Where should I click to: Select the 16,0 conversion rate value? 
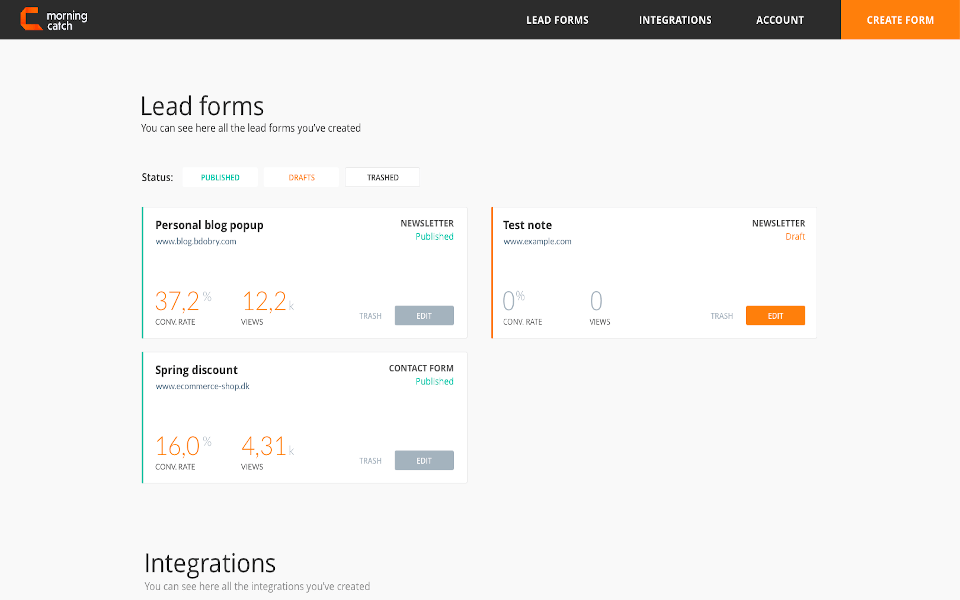(x=178, y=446)
